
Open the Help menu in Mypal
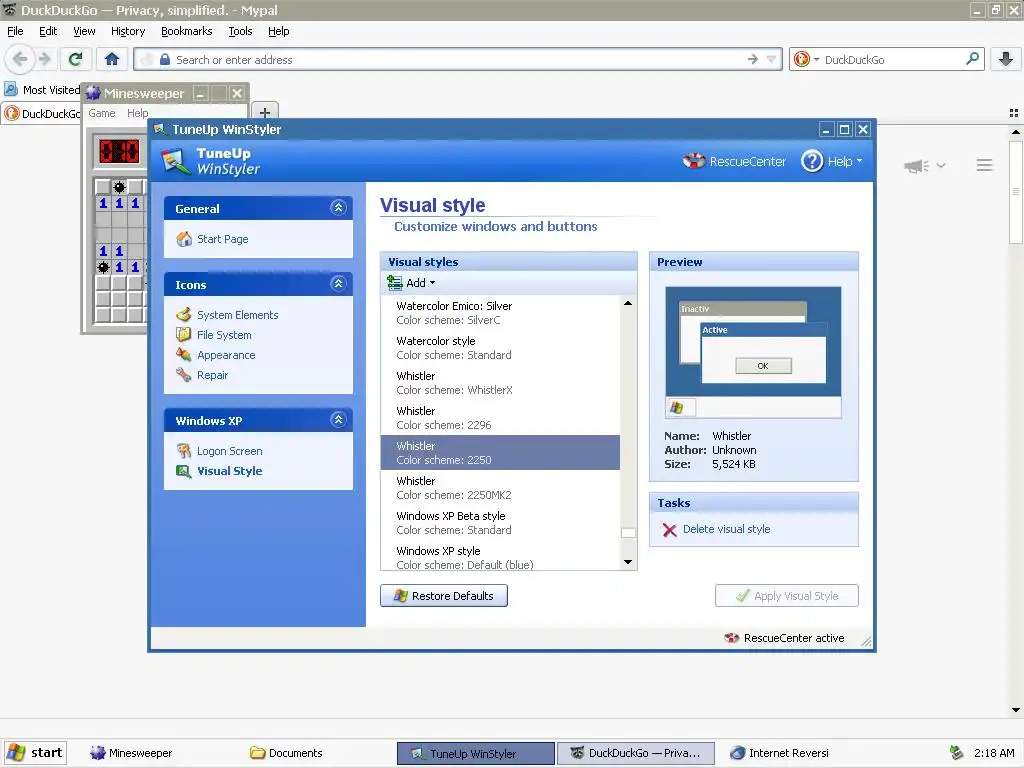279,31
